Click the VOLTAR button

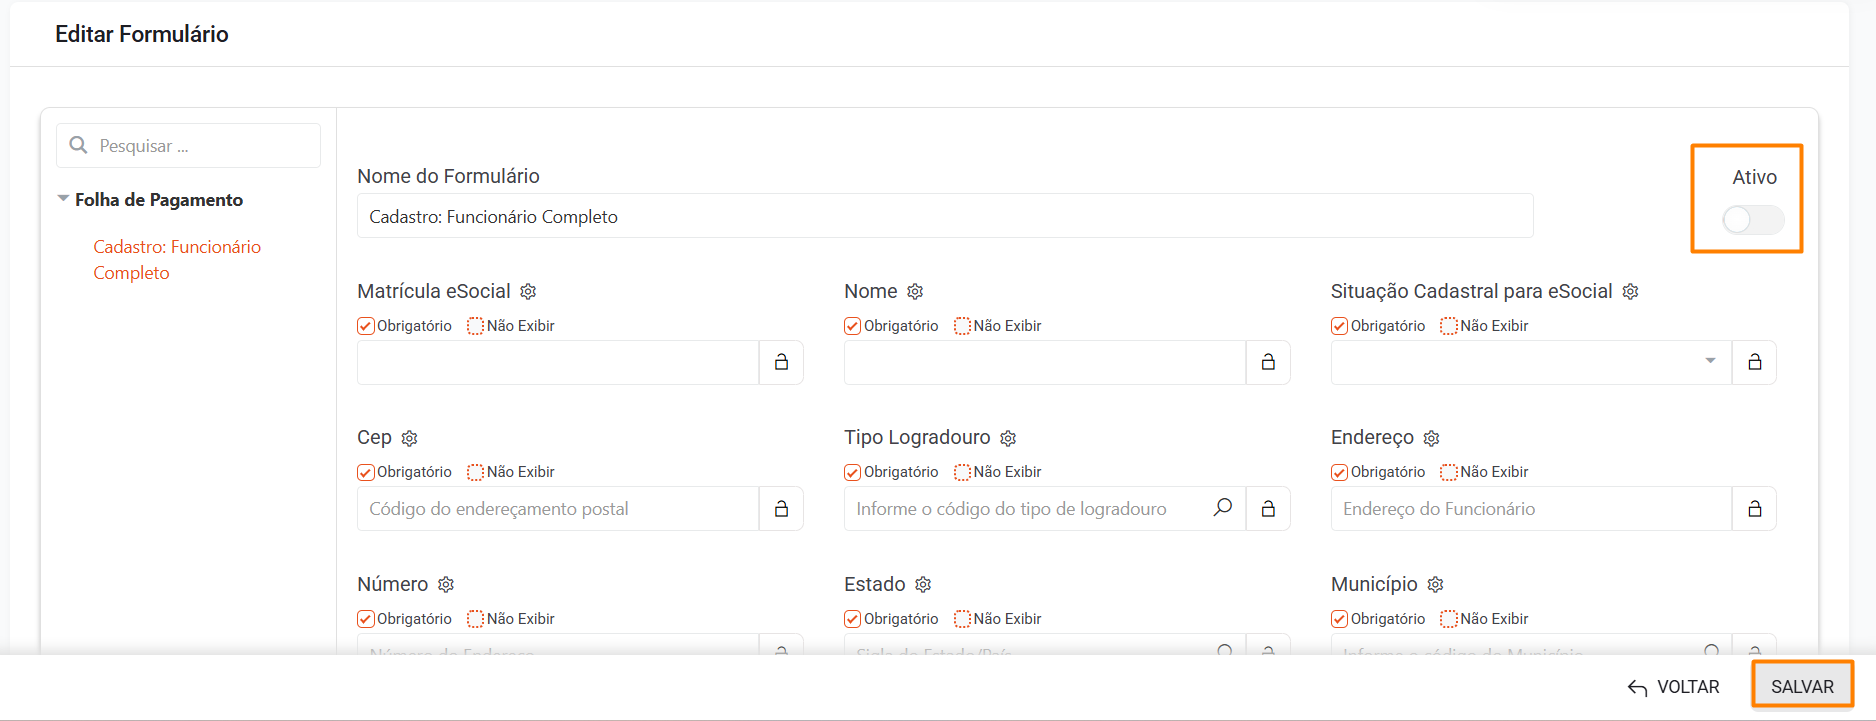(x=1674, y=687)
